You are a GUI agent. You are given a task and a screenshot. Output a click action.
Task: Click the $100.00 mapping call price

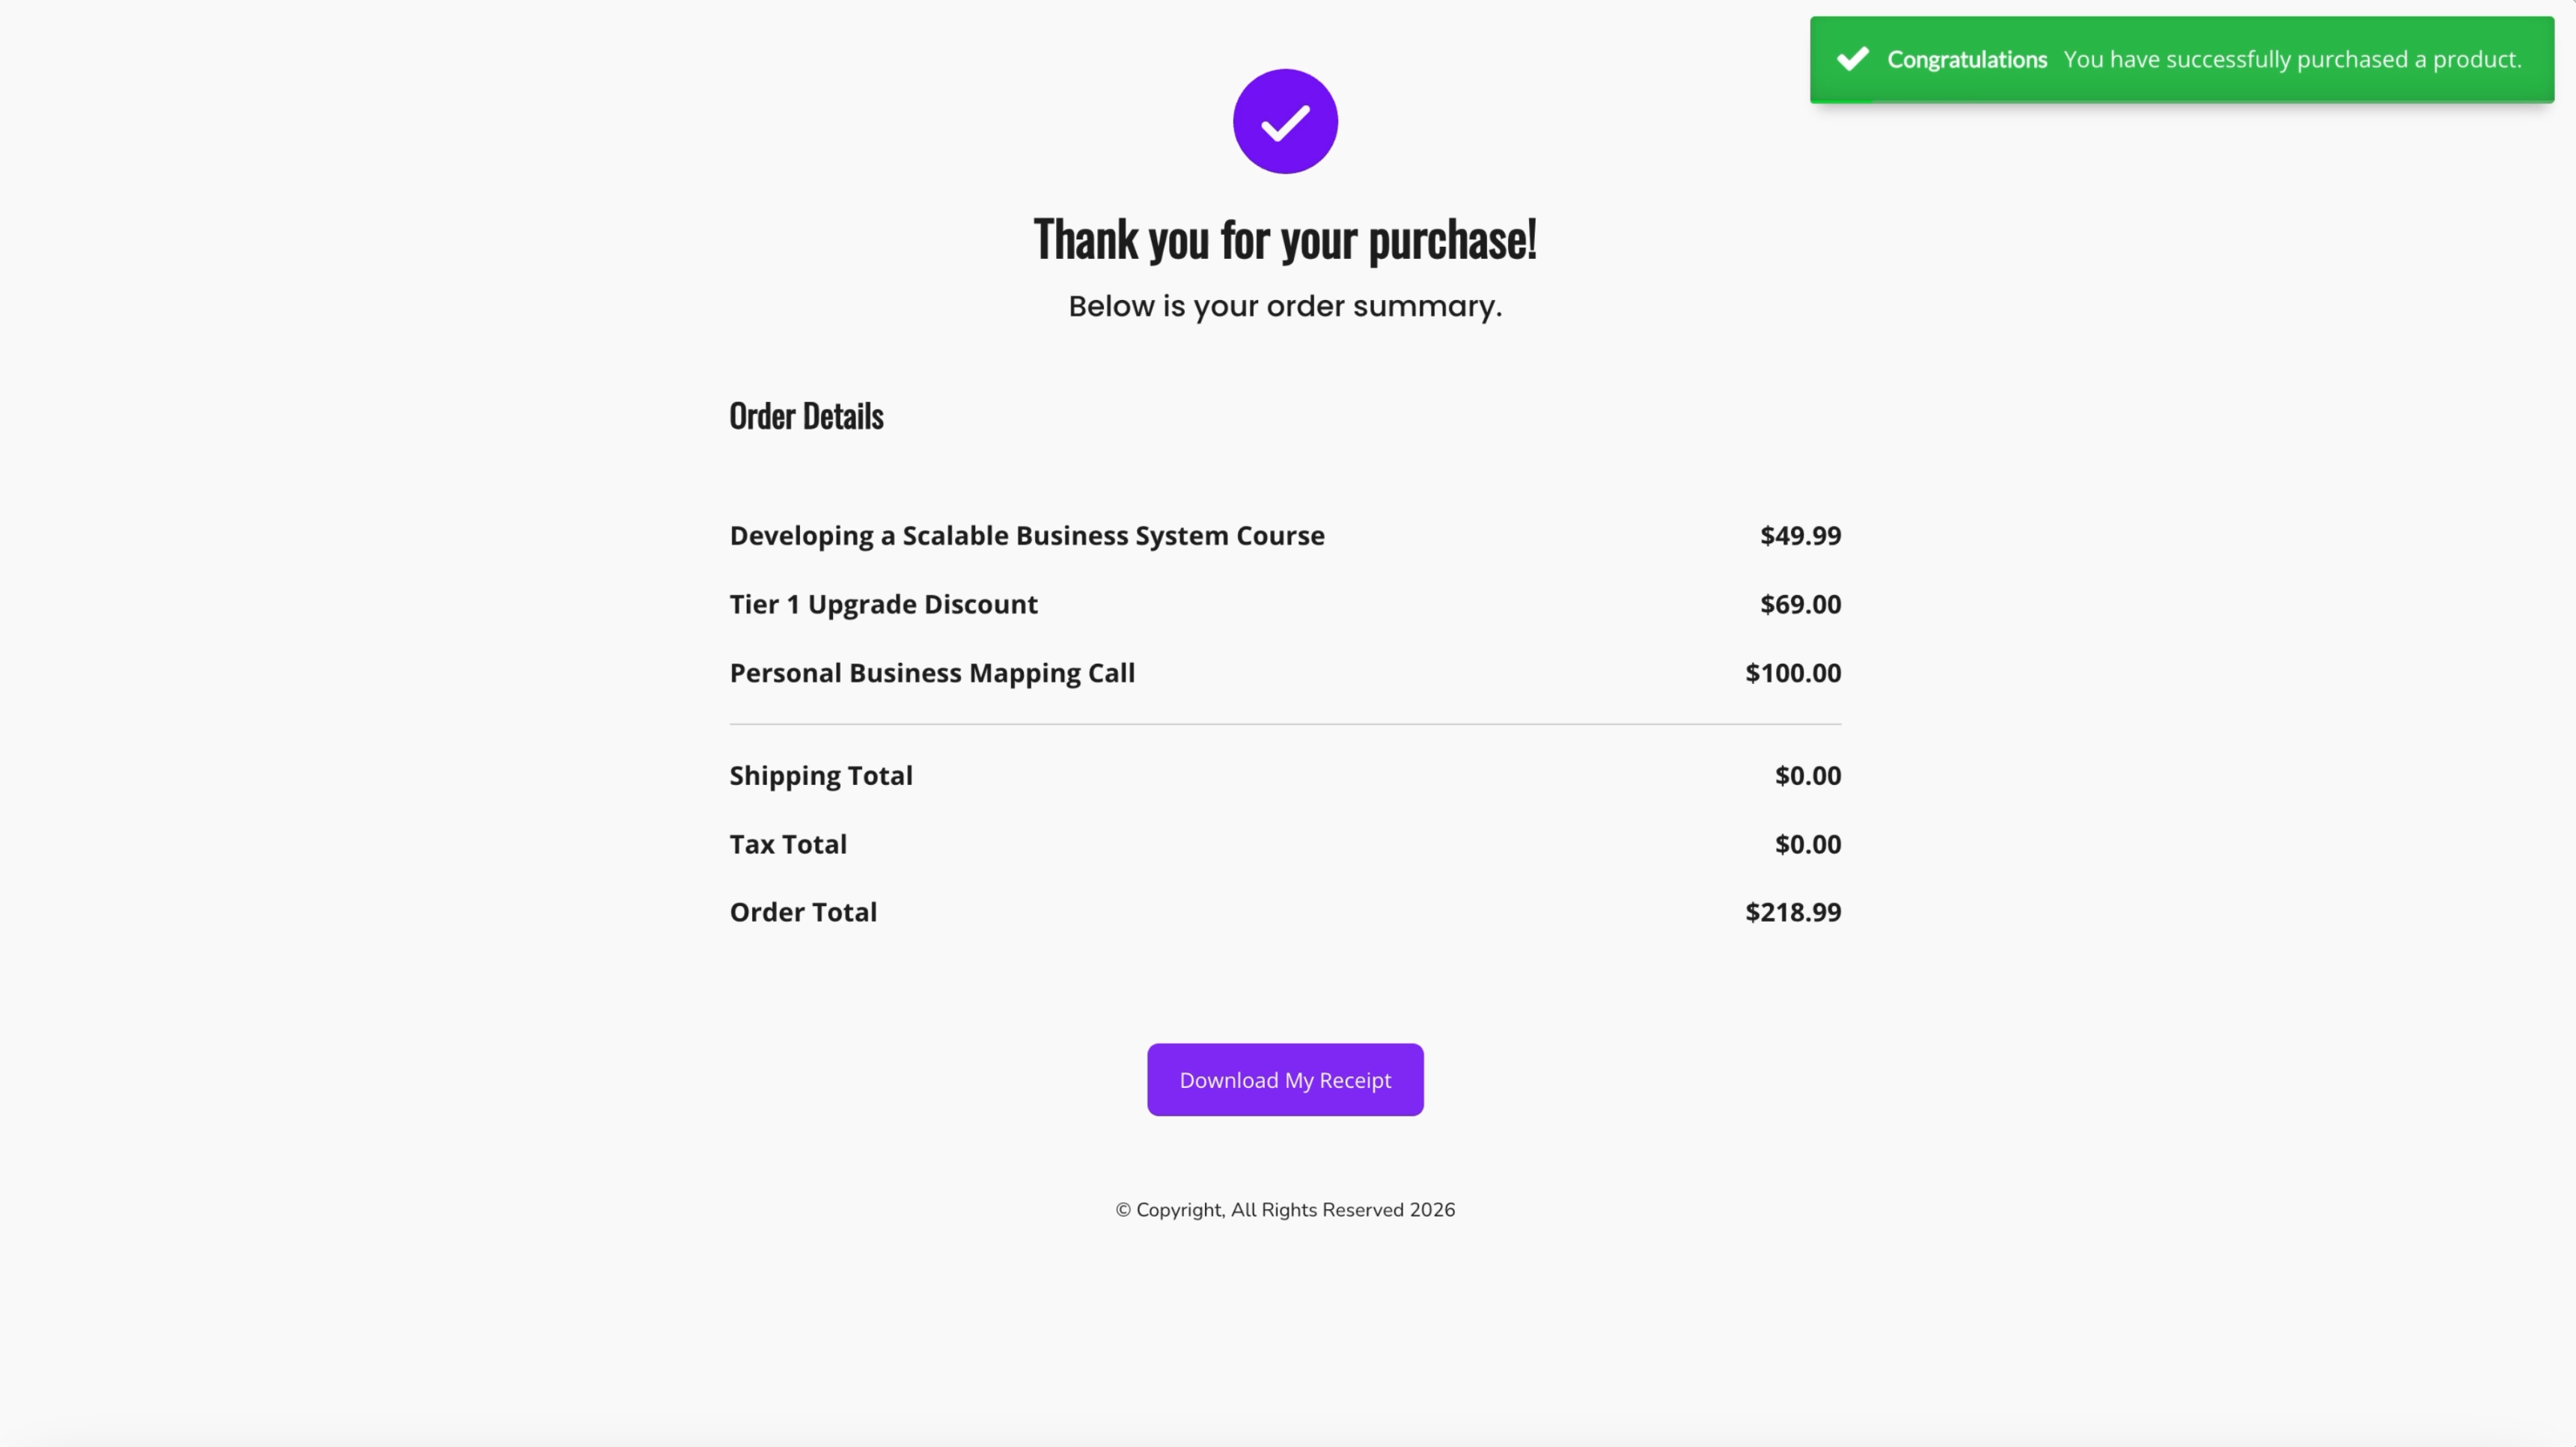pyautogui.click(x=1793, y=673)
